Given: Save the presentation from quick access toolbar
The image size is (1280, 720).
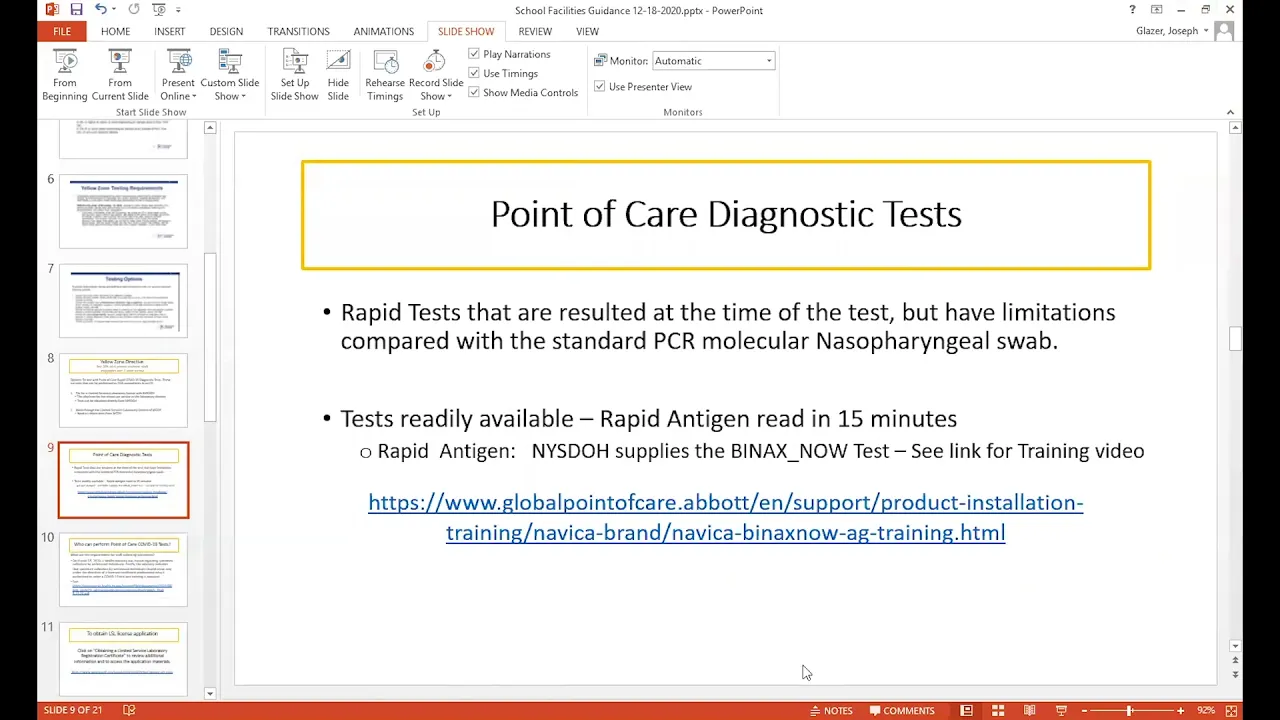Looking at the screenshot, I should click(76, 10).
